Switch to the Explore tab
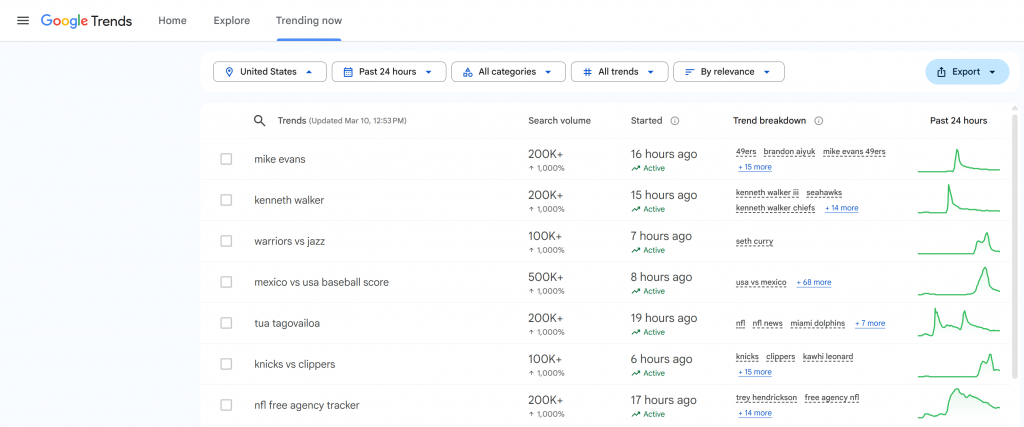Image resolution: width=1024 pixels, height=427 pixels. coord(231,21)
